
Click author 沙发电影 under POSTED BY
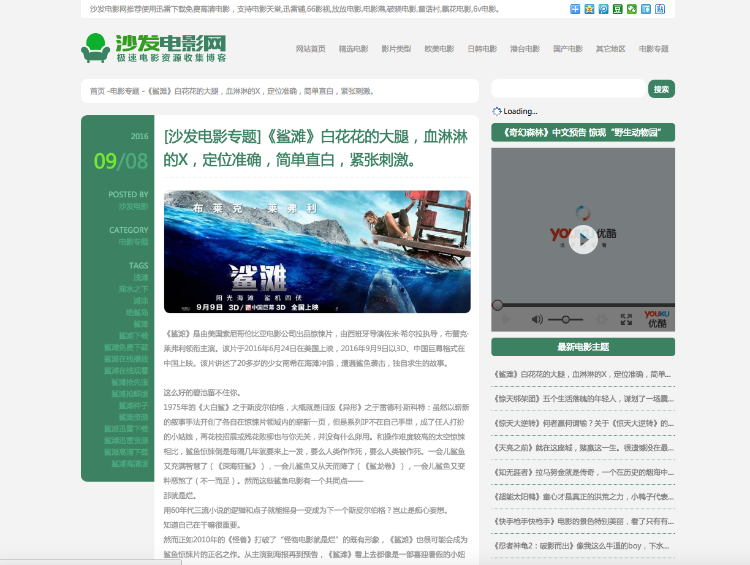[133, 206]
